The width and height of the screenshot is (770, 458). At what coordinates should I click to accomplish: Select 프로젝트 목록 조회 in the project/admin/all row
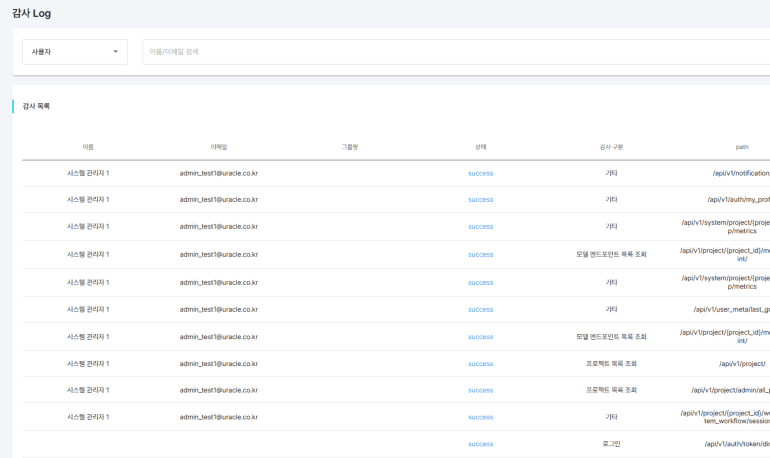(611, 390)
